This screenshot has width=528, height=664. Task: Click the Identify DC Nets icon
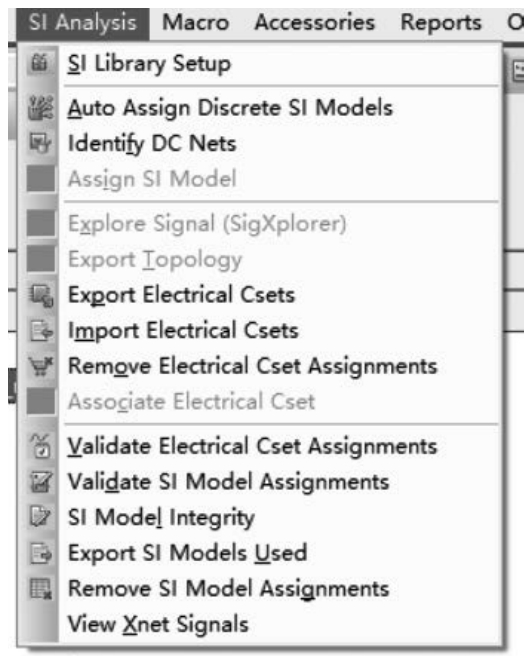point(41,143)
